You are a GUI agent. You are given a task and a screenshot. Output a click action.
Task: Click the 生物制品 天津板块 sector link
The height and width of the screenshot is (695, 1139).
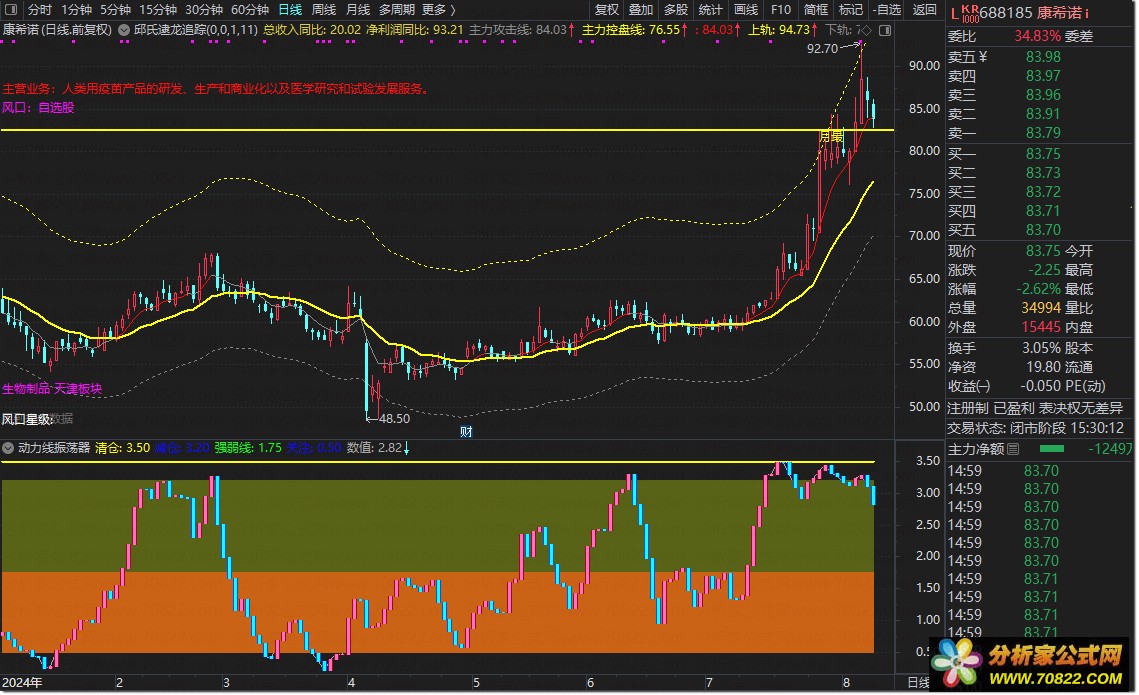pos(52,389)
